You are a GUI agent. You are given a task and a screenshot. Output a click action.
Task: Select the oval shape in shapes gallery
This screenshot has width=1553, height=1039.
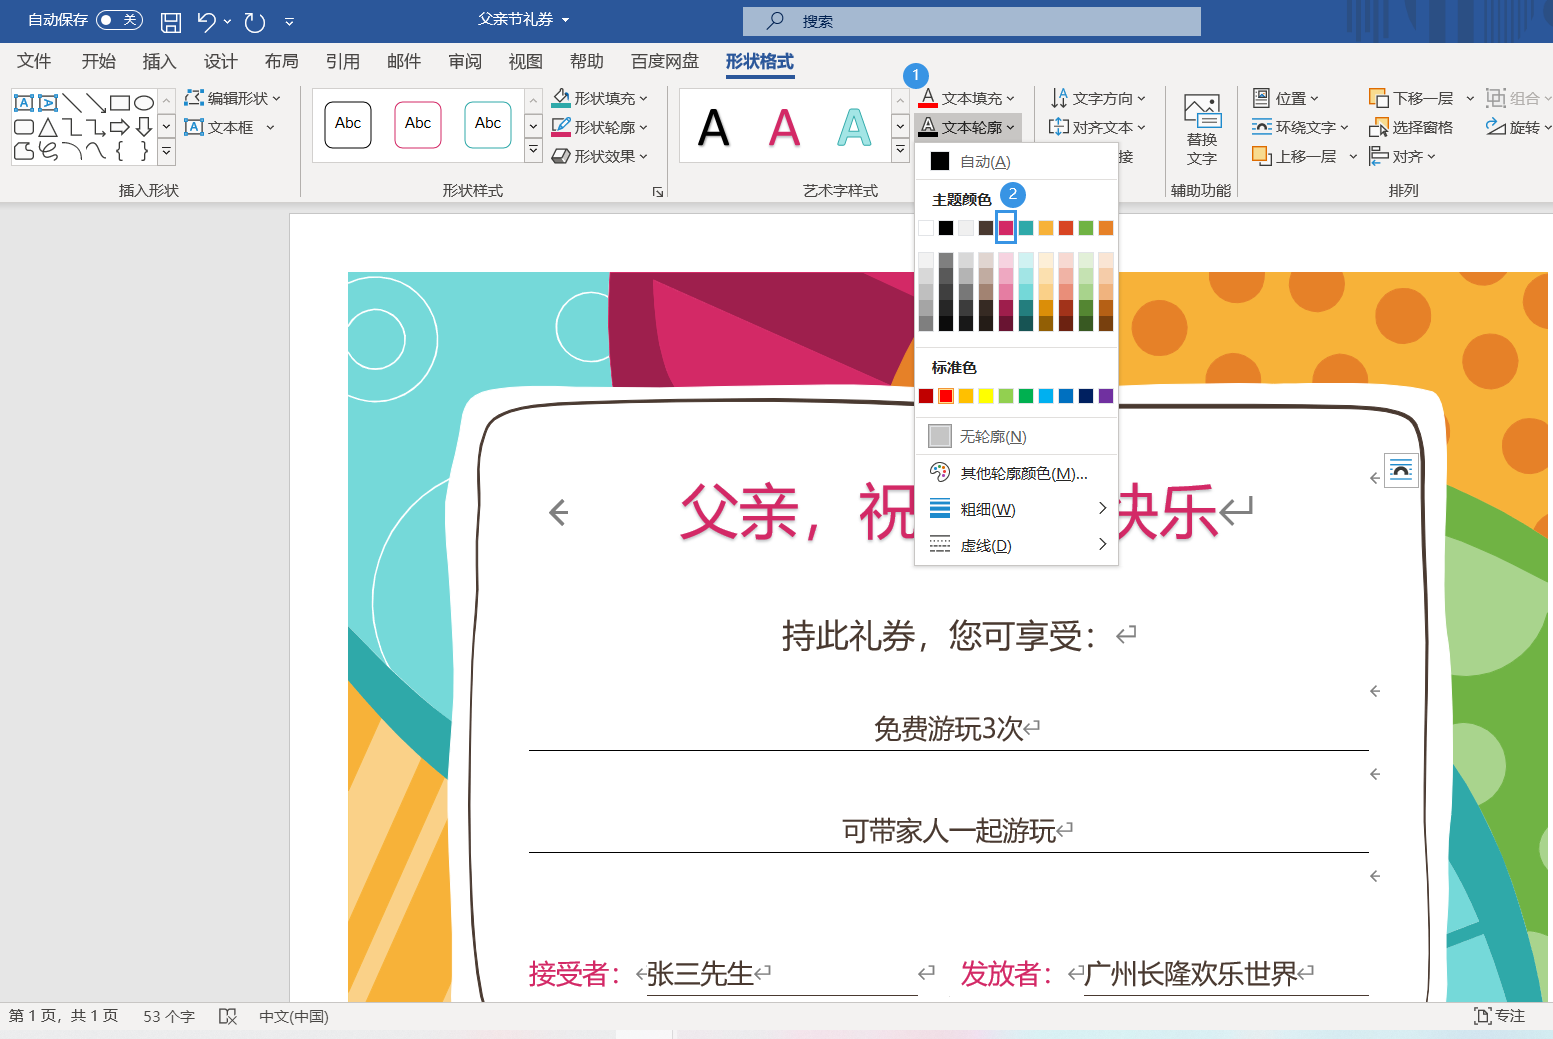144,102
